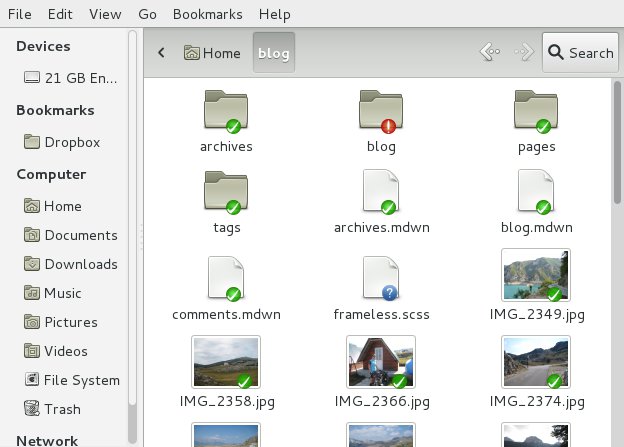Go to Home in the path bar

pyautogui.click(x=212, y=53)
